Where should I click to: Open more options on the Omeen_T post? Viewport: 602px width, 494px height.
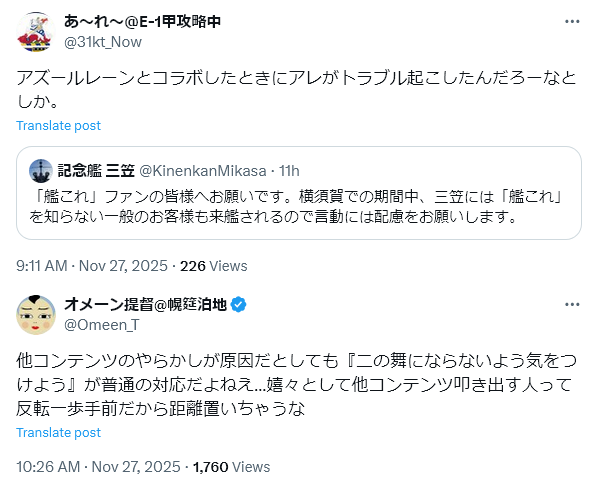(570, 305)
